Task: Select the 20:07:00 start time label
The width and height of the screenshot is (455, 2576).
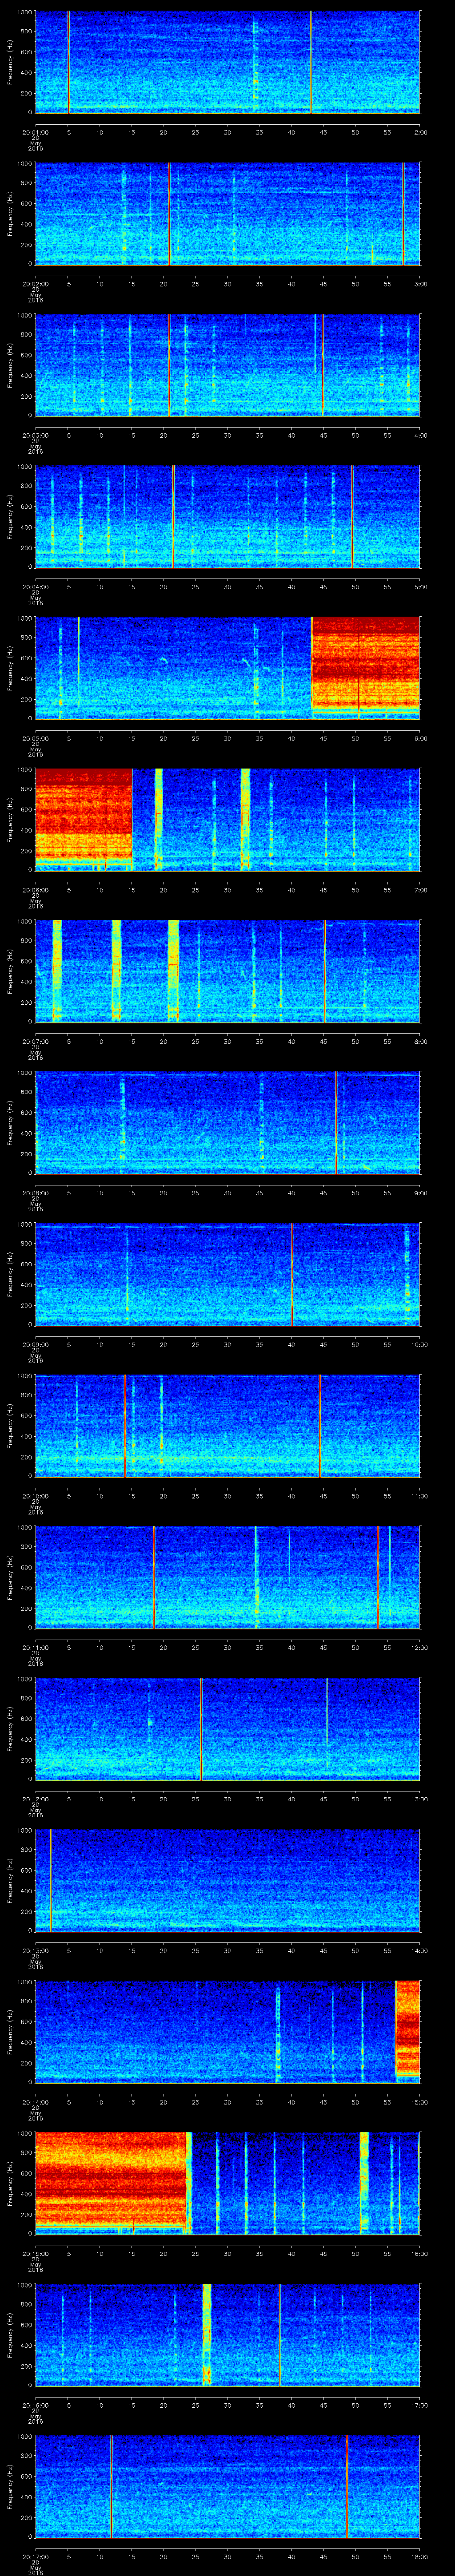Action: [35, 1041]
